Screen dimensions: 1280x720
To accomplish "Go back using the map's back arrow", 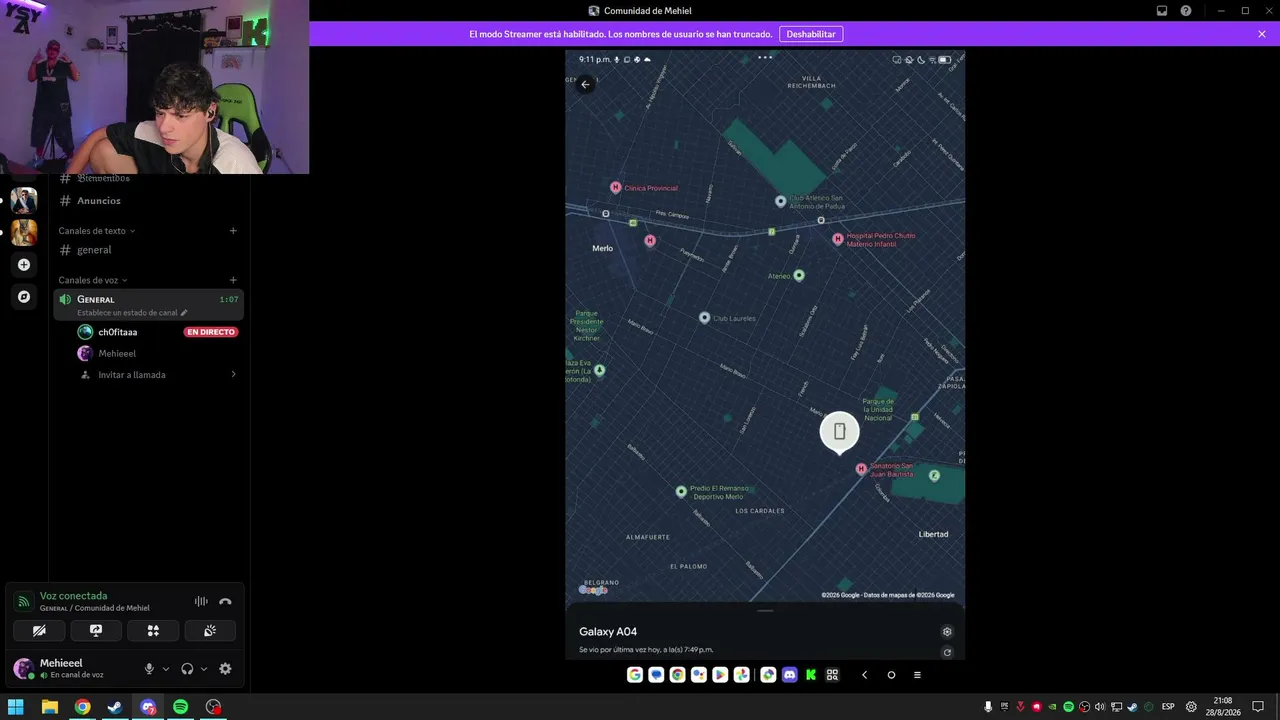I will pos(585,85).
